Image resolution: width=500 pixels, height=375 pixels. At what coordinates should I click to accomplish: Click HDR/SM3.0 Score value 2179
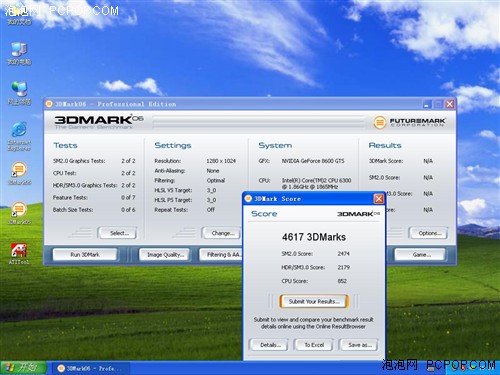point(343,267)
